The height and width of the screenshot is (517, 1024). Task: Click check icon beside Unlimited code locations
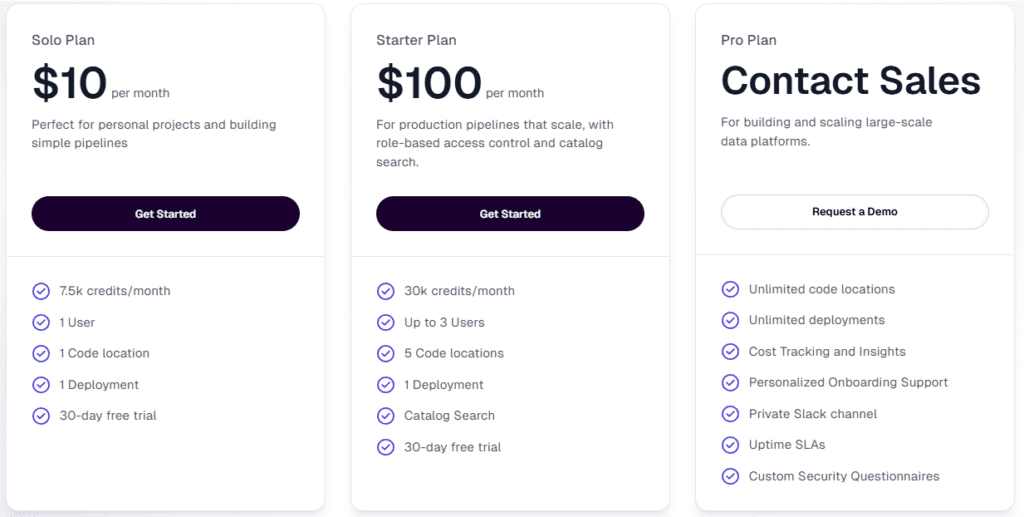point(730,289)
